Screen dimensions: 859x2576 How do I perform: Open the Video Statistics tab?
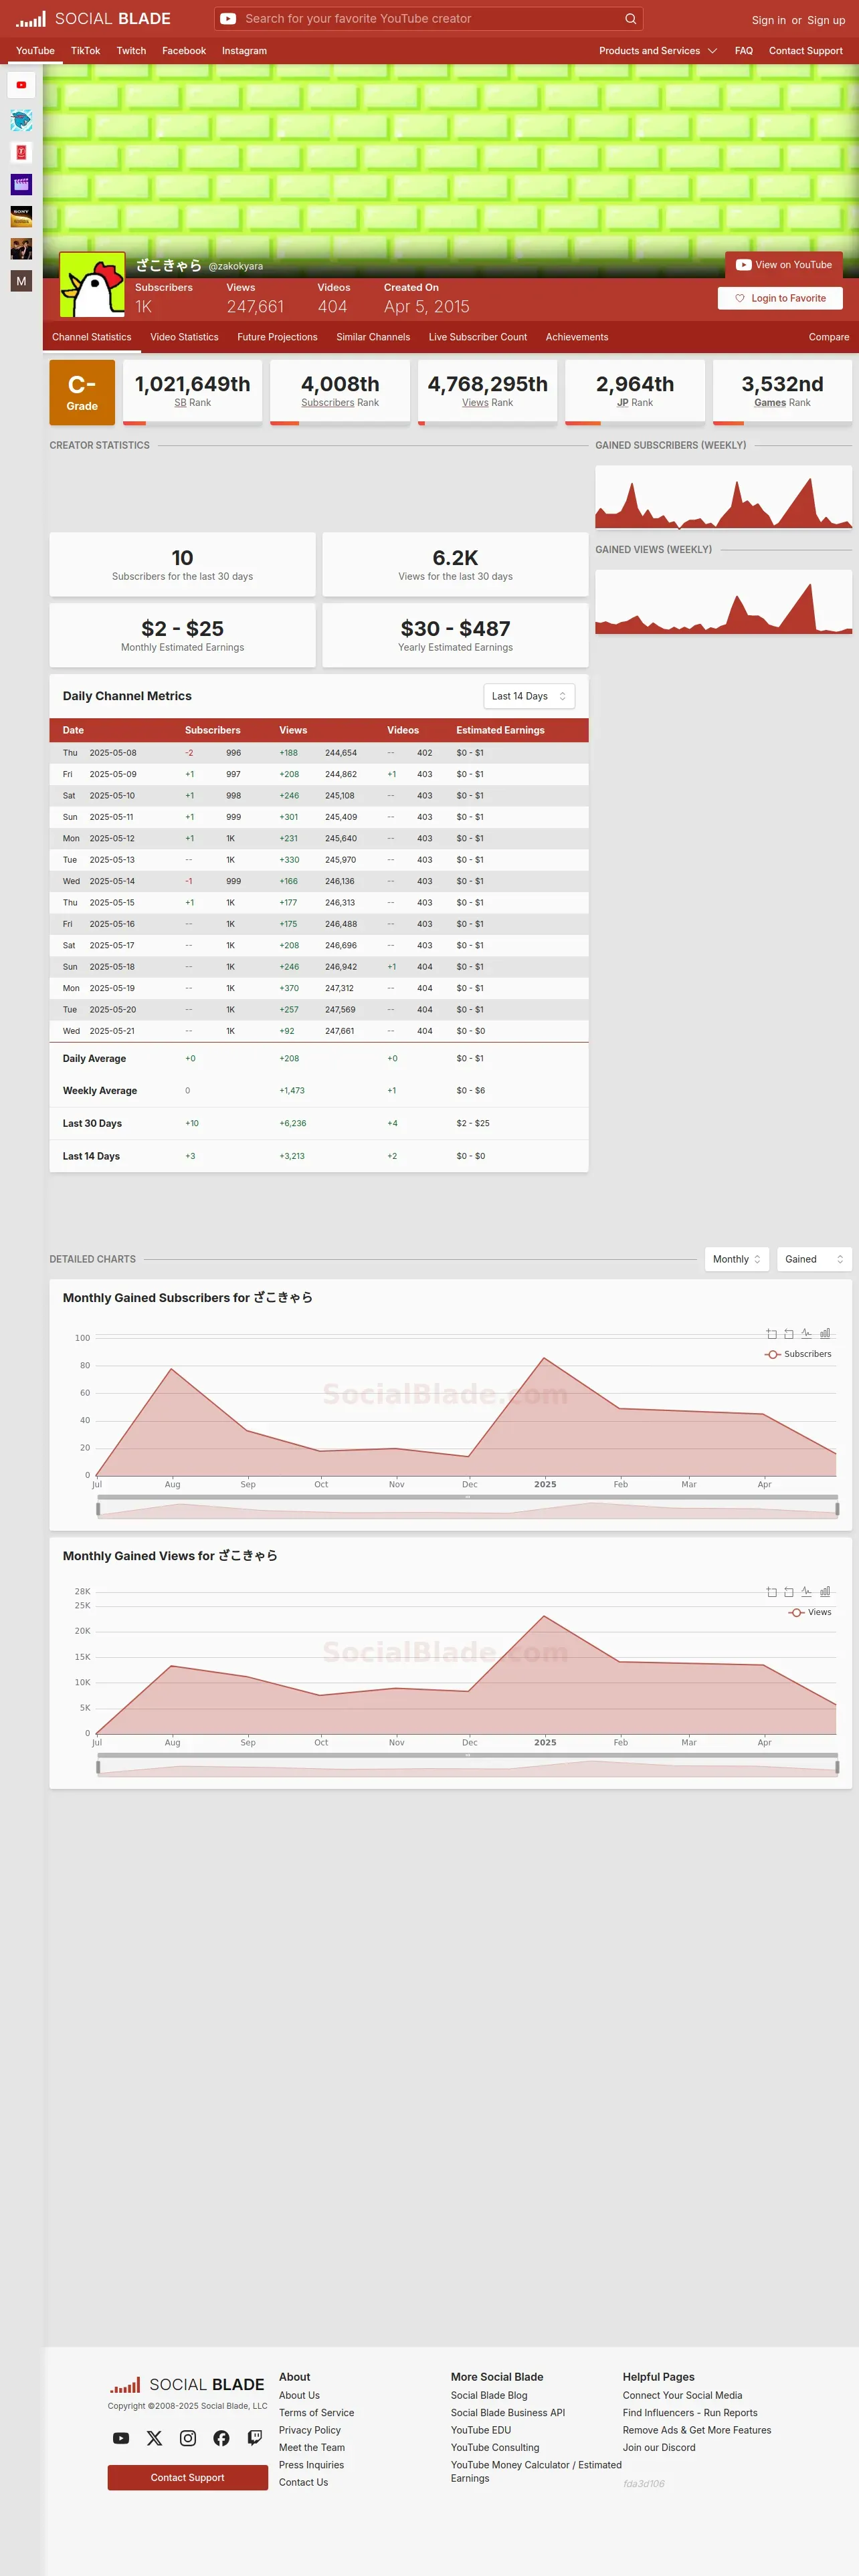(x=184, y=337)
